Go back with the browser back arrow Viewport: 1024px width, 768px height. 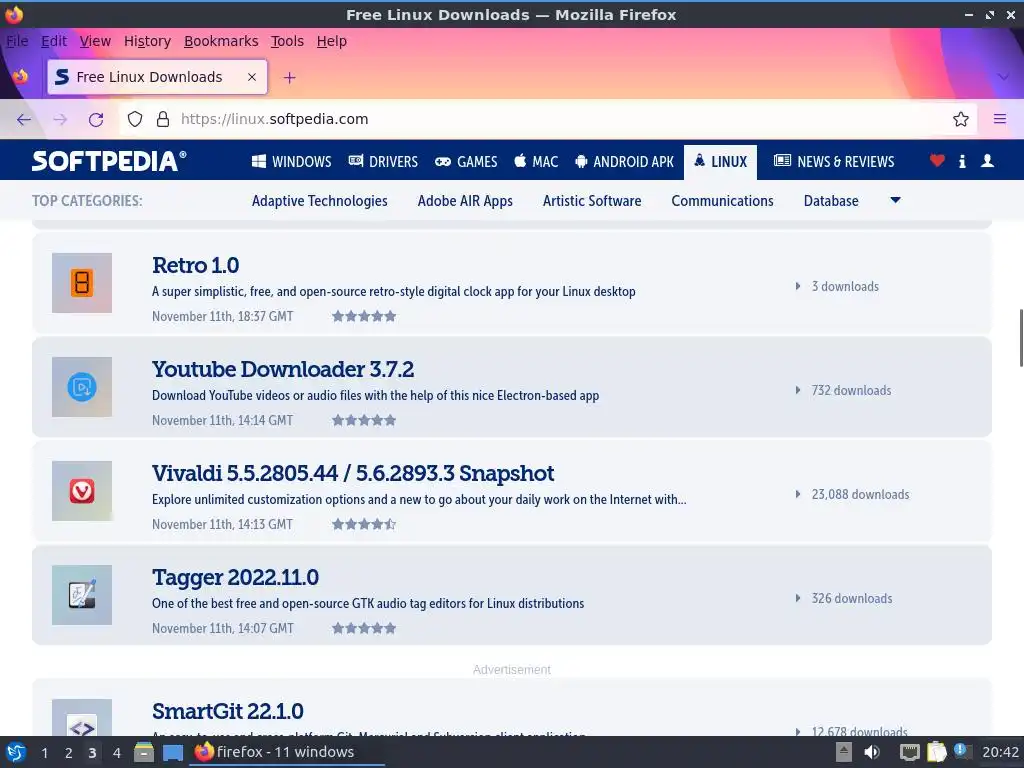point(24,119)
